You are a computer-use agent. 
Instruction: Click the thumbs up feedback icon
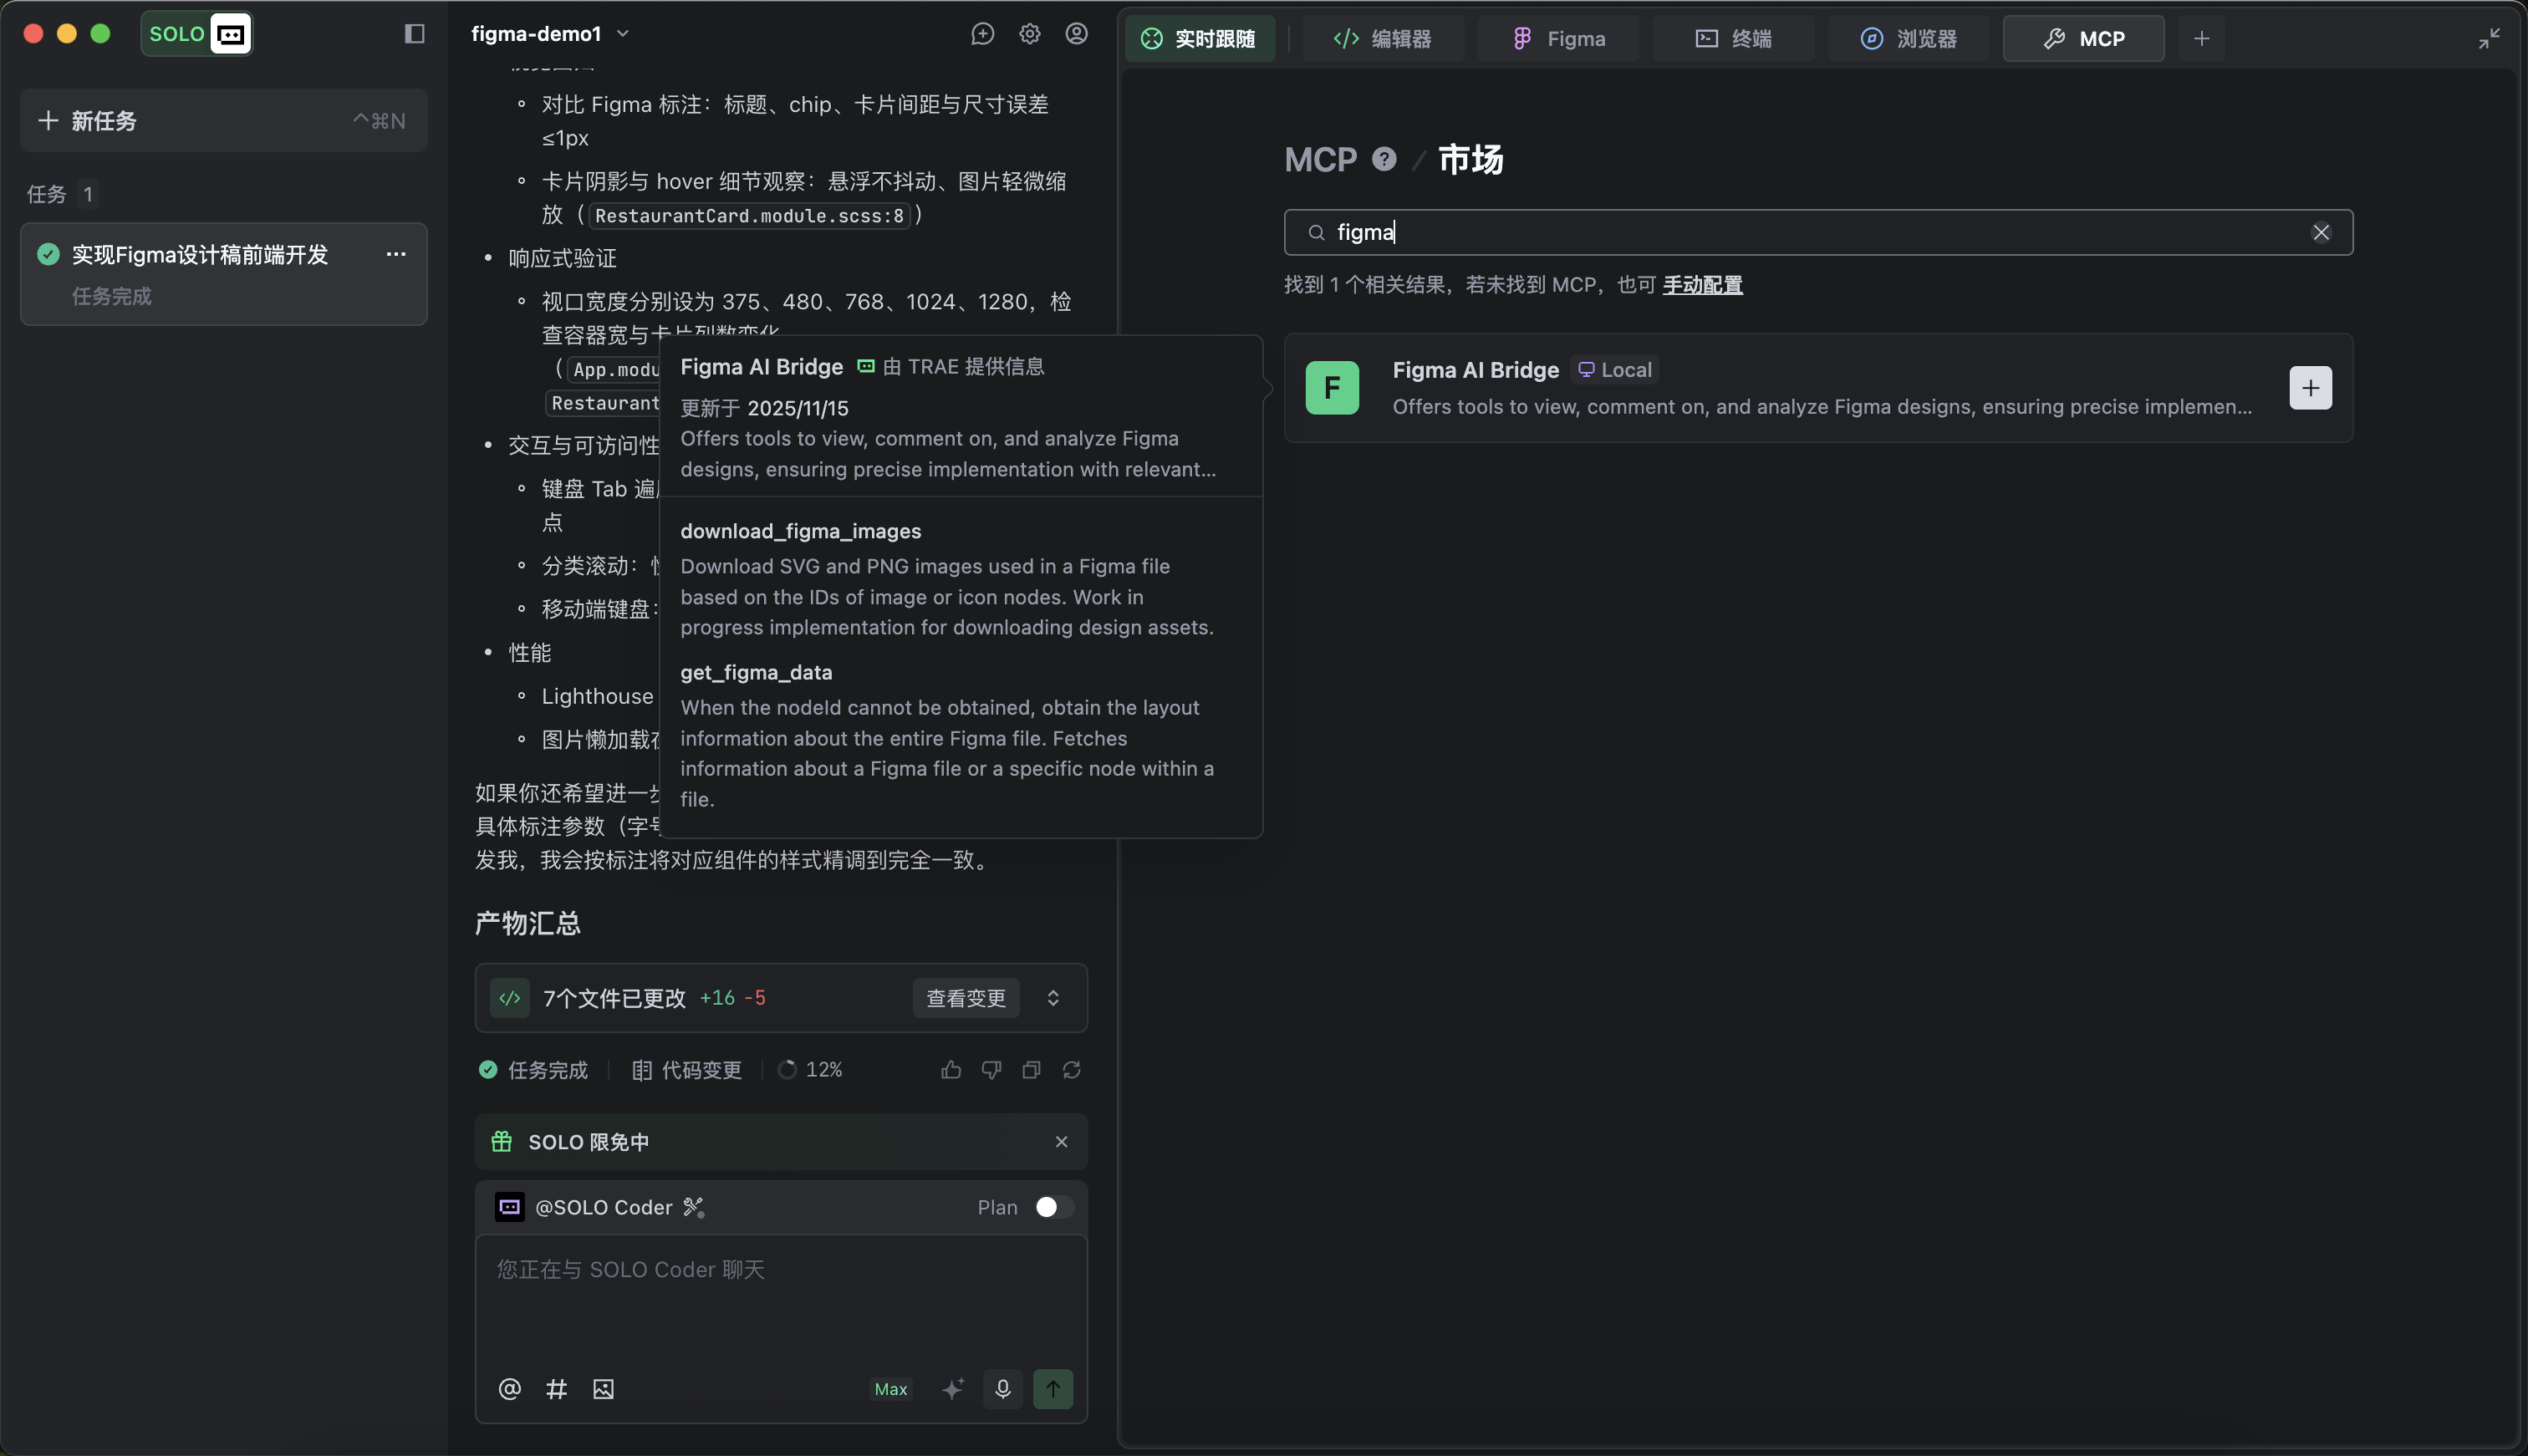coord(951,1070)
